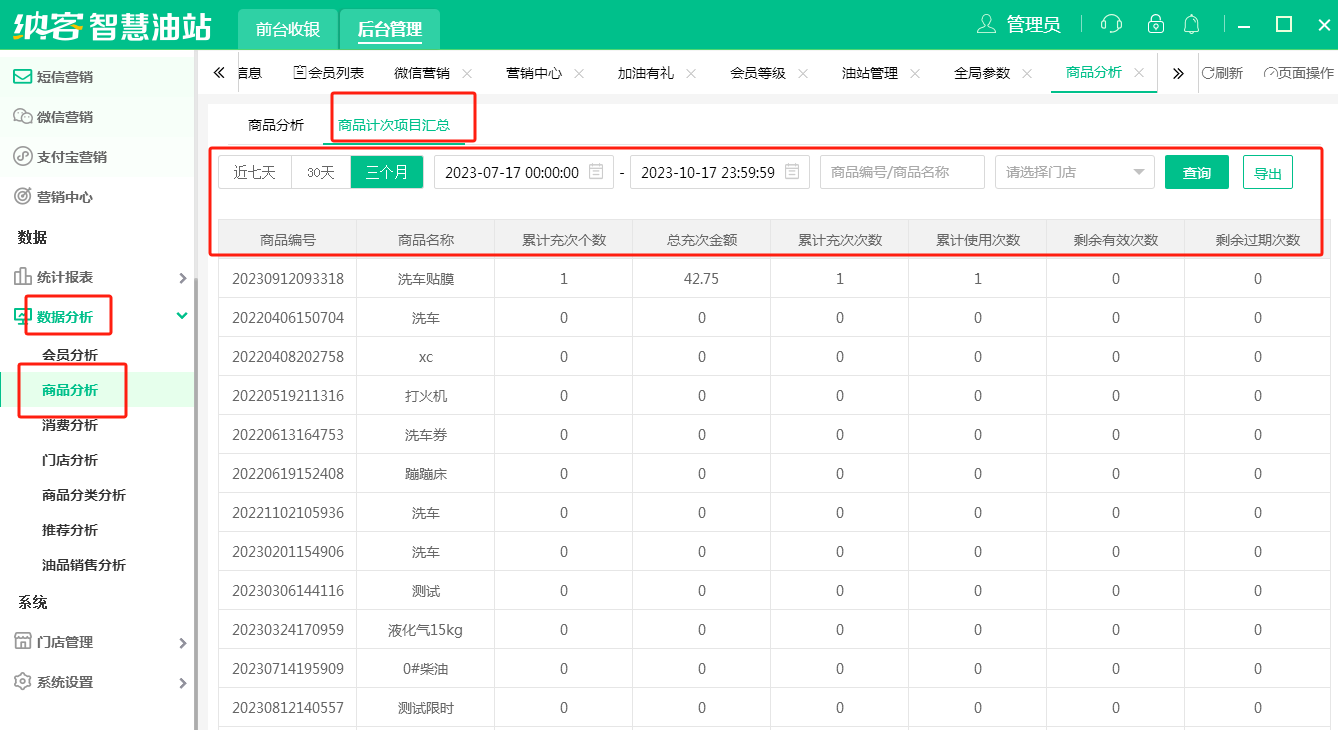The image size is (1338, 730).
Task: Click the start date calendar icon
Action: [596, 172]
